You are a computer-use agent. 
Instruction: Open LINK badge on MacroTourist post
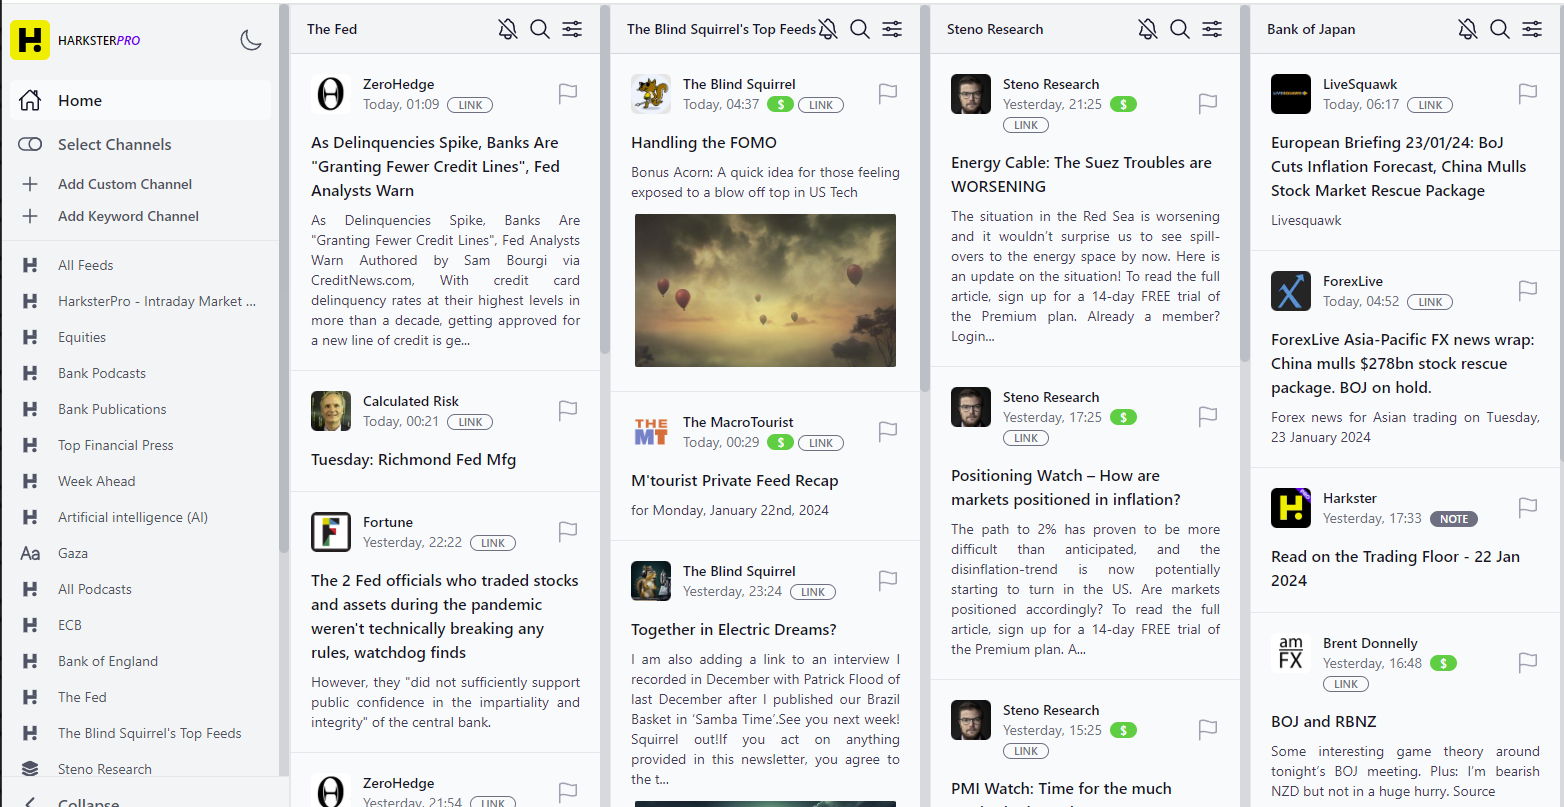point(821,443)
